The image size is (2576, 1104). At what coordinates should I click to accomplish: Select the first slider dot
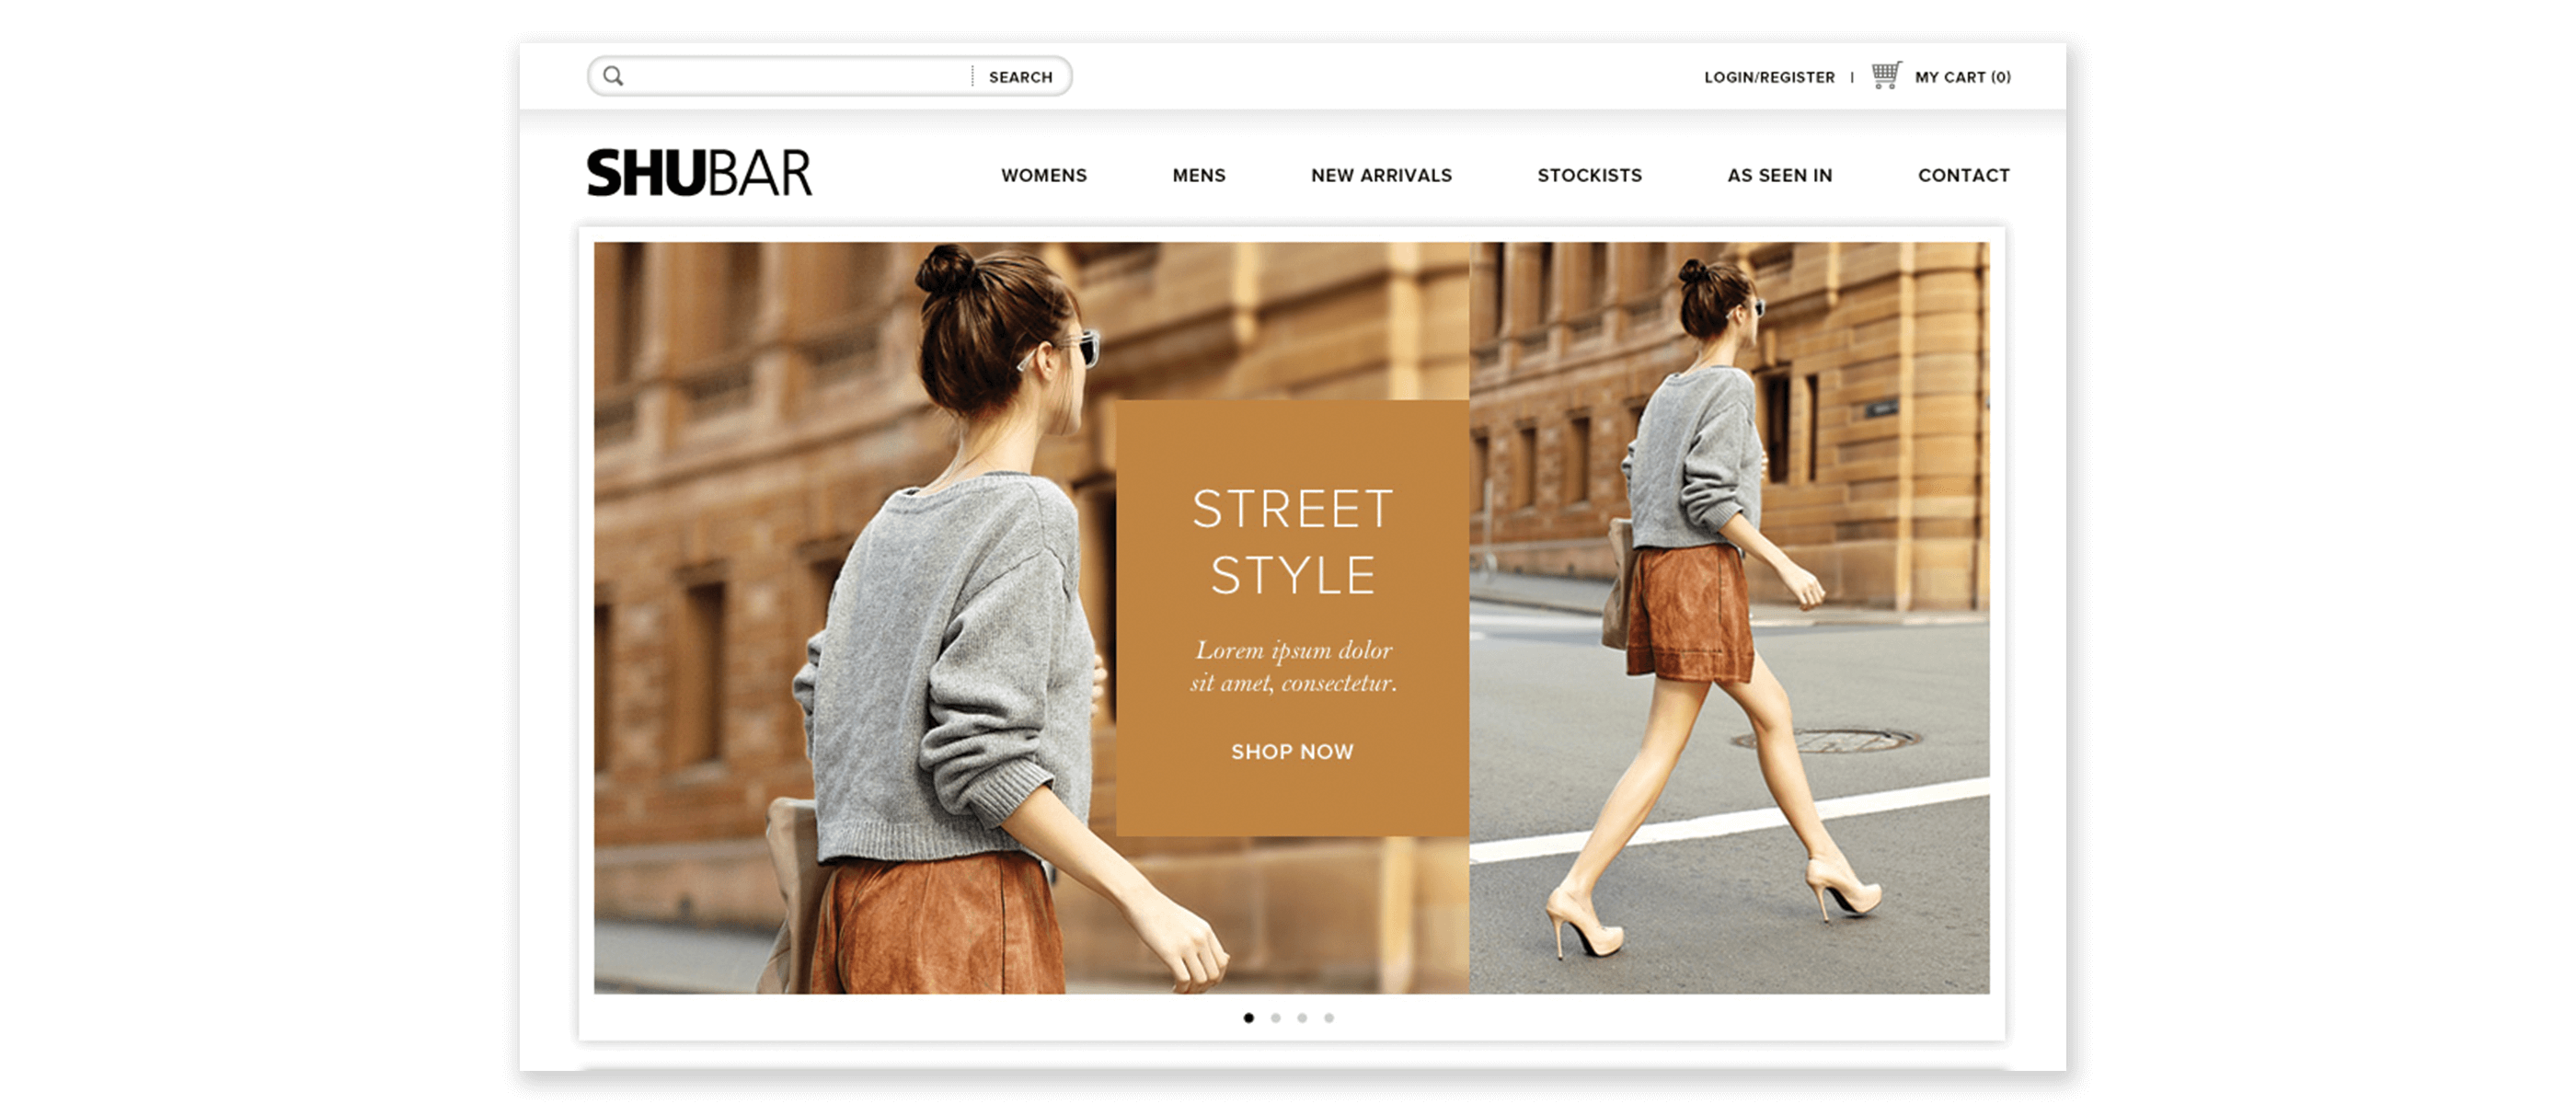click(1248, 1018)
